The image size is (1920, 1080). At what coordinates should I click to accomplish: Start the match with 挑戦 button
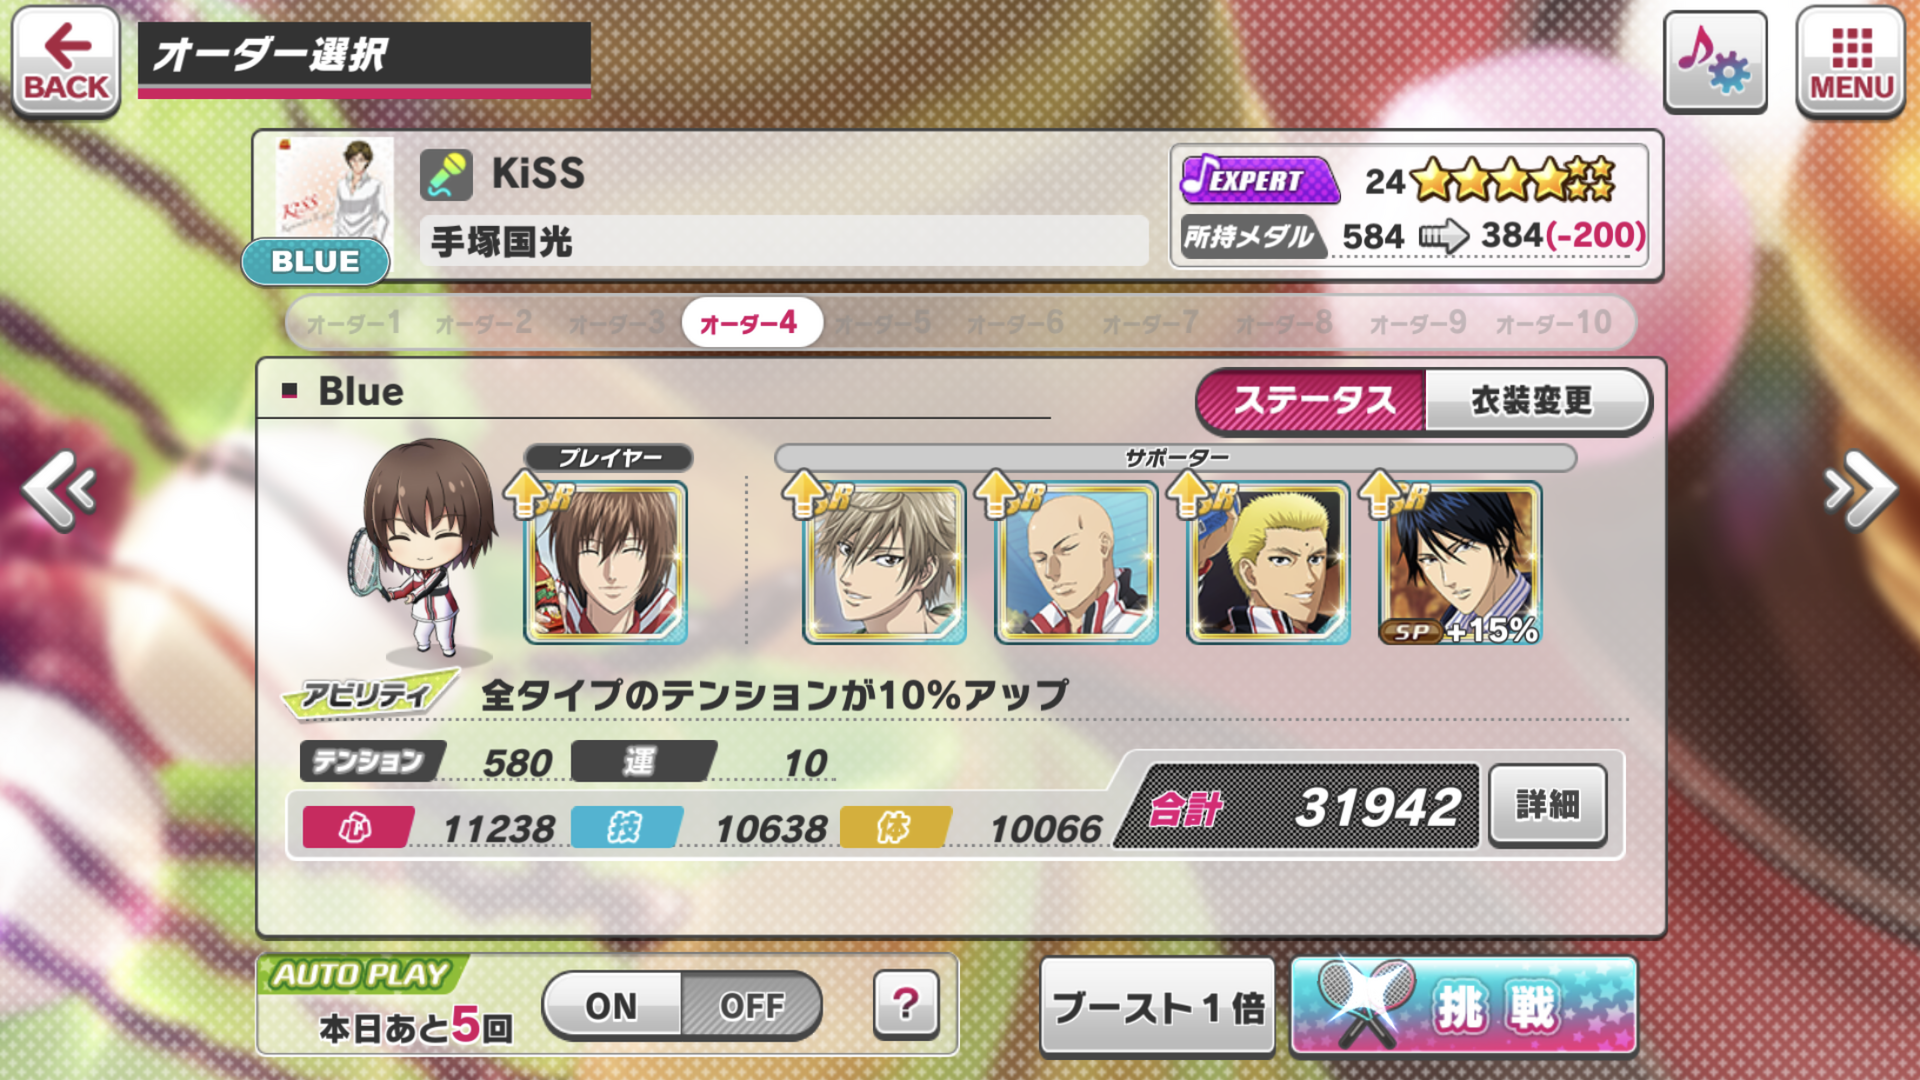tap(1464, 1006)
